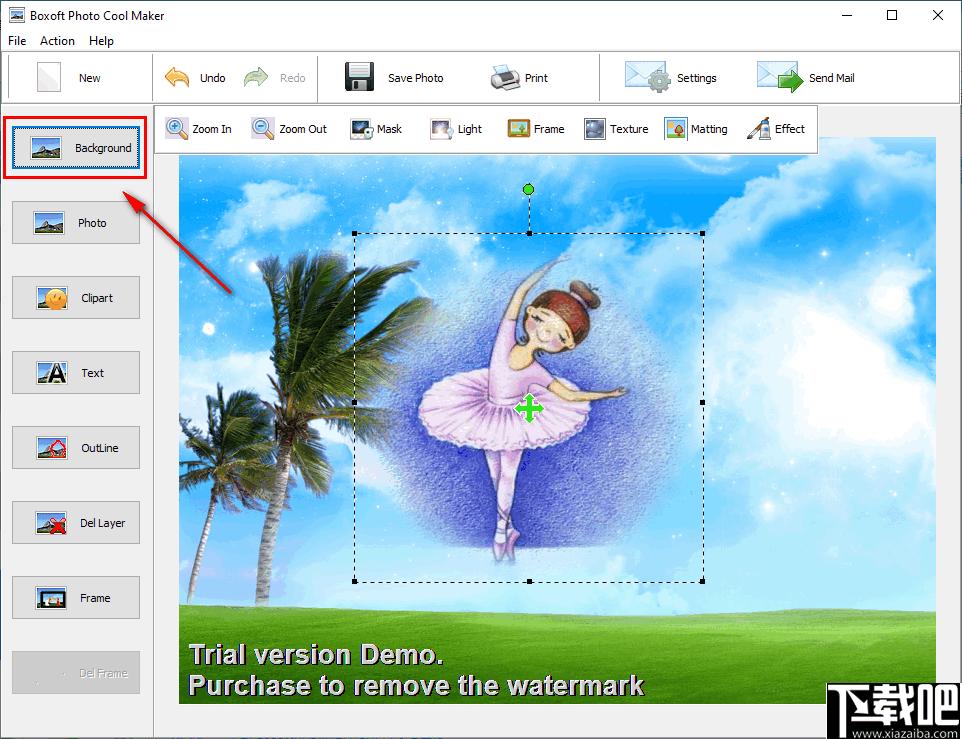Open the Effect brush tool
Viewport: 962px width, 739px height.
pos(775,129)
